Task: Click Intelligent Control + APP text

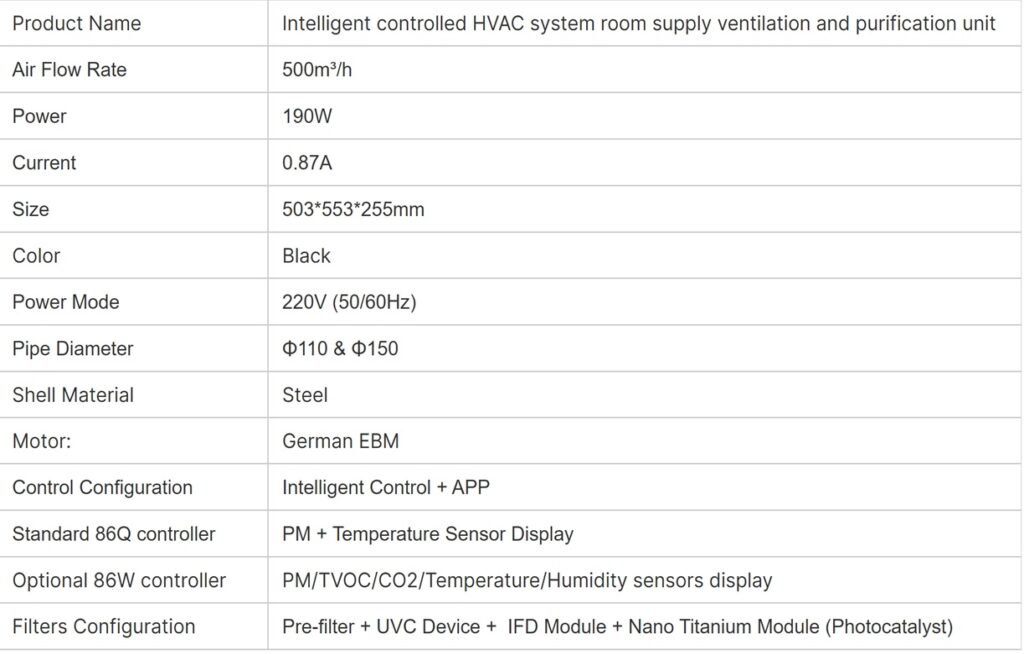Action: 386,487
